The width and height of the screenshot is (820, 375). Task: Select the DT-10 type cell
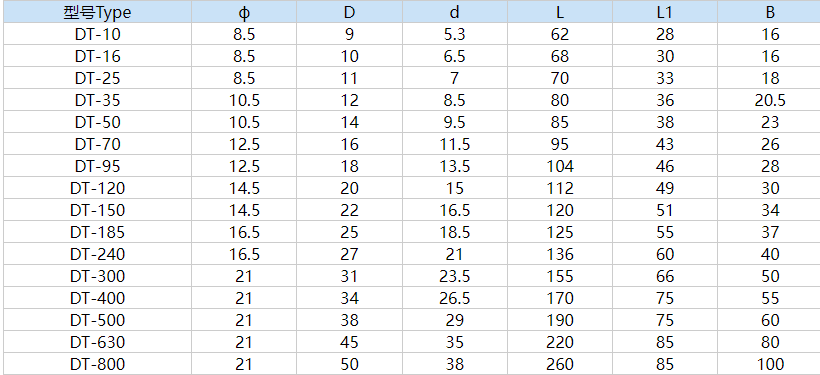coord(97,35)
